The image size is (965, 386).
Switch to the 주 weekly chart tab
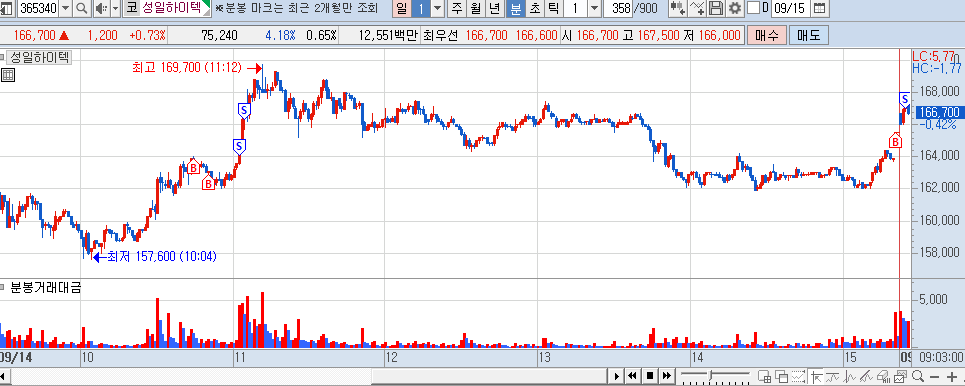point(457,8)
